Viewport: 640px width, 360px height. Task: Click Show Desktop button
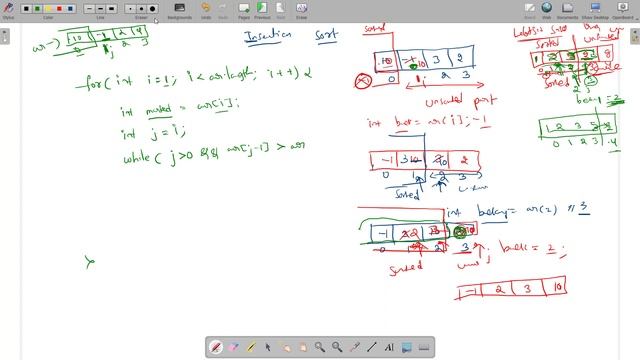point(595,10)
